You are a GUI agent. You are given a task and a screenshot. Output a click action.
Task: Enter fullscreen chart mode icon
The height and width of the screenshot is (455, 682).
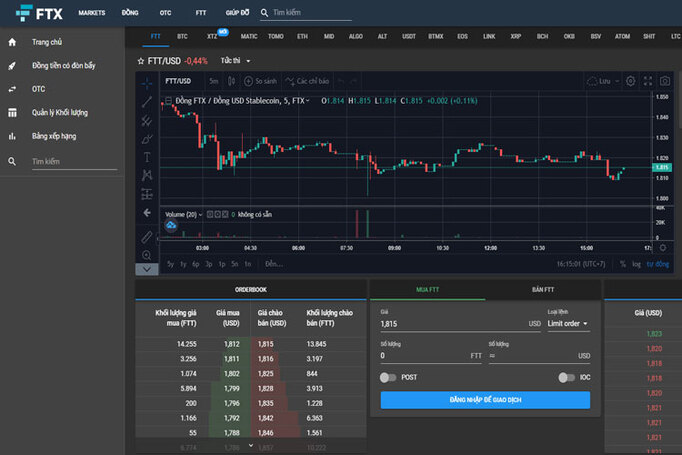[x=648, y=81]
